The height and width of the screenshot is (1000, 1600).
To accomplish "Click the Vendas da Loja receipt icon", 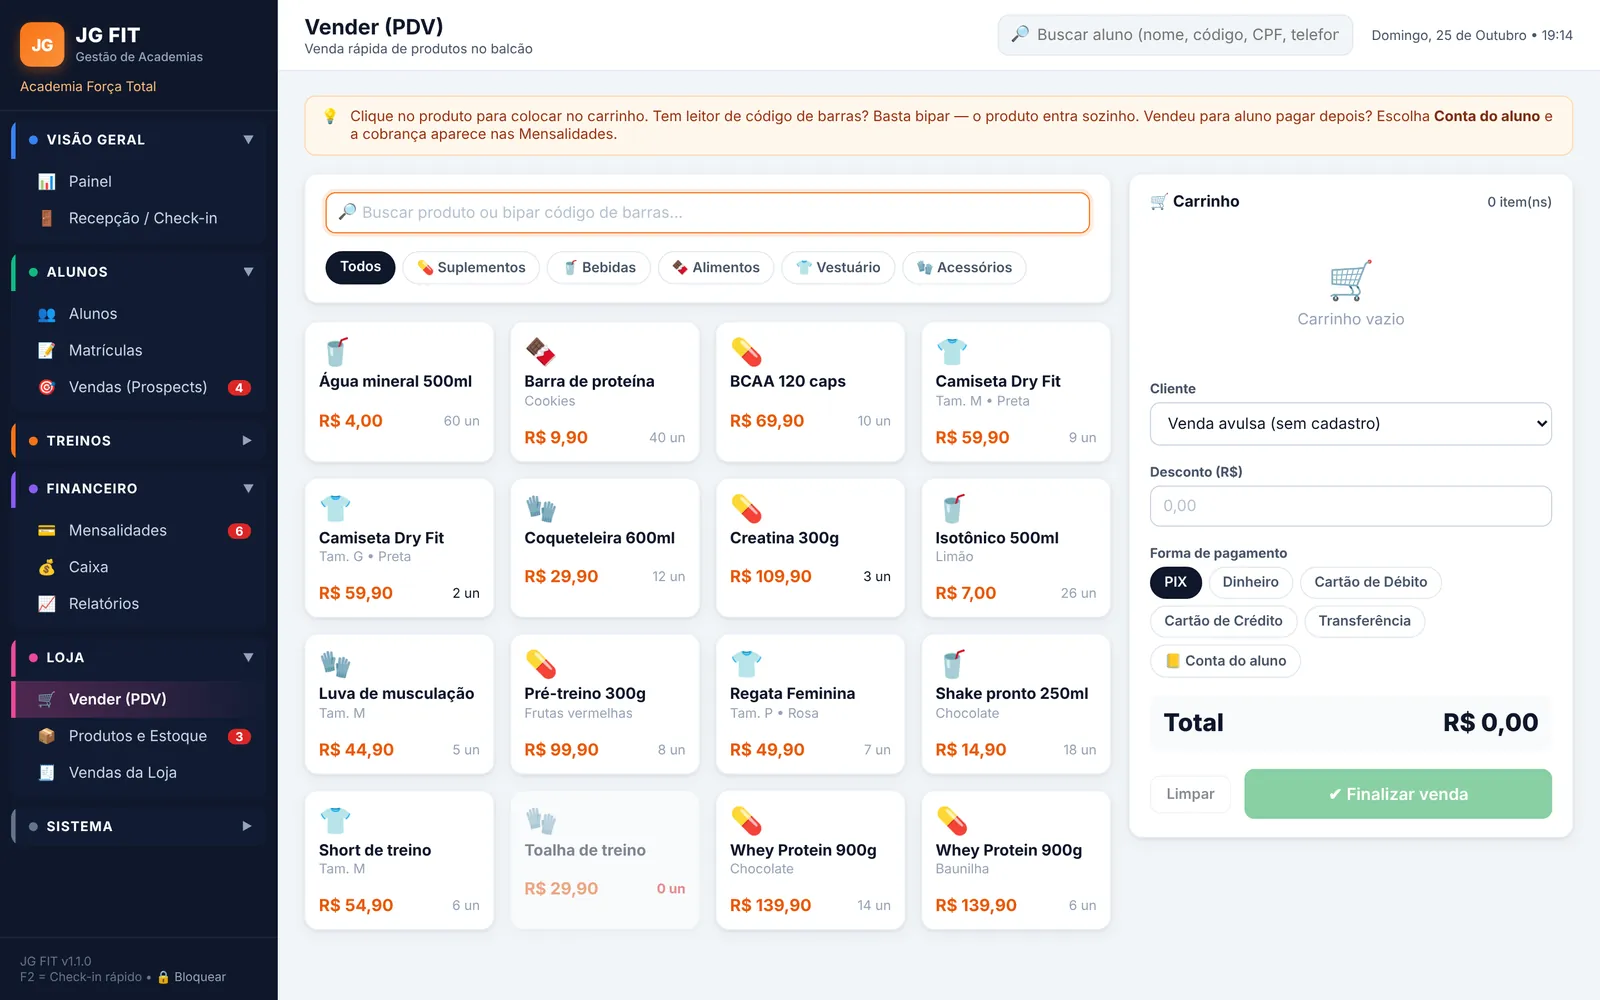I will click(47, 772).
